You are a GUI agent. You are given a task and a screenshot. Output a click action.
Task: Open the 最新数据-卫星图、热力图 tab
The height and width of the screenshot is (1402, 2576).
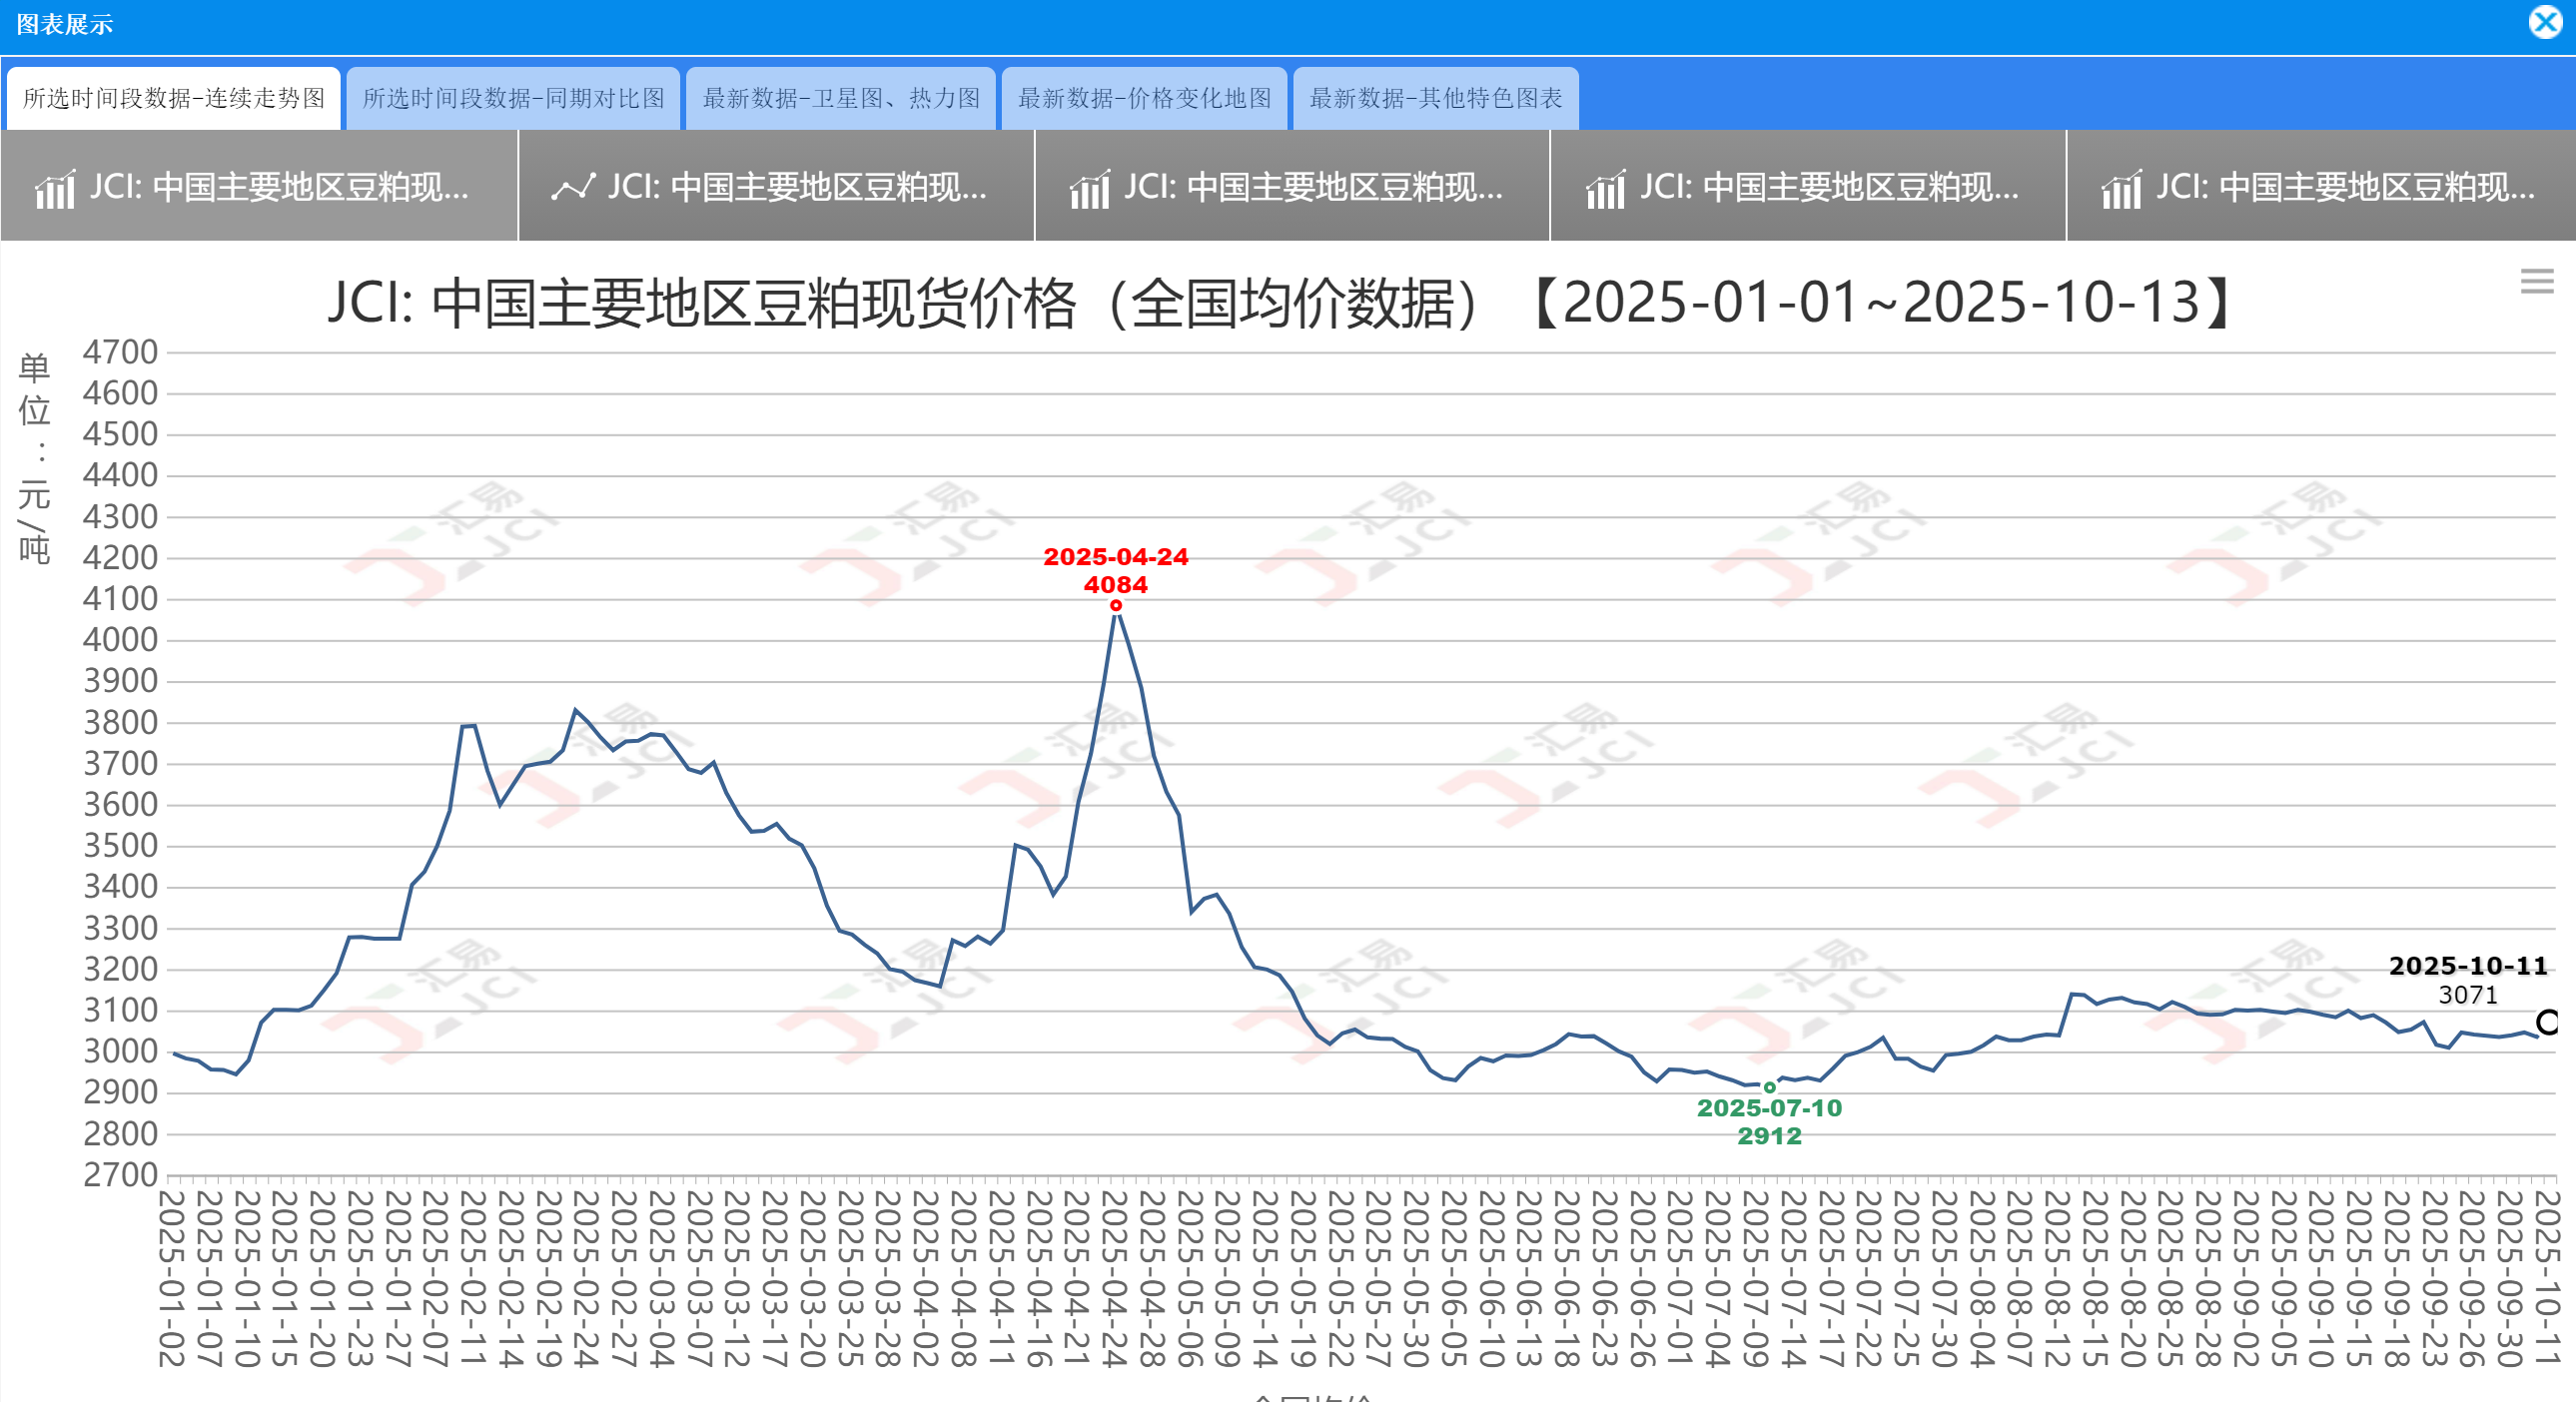click(x=840, y=98)
